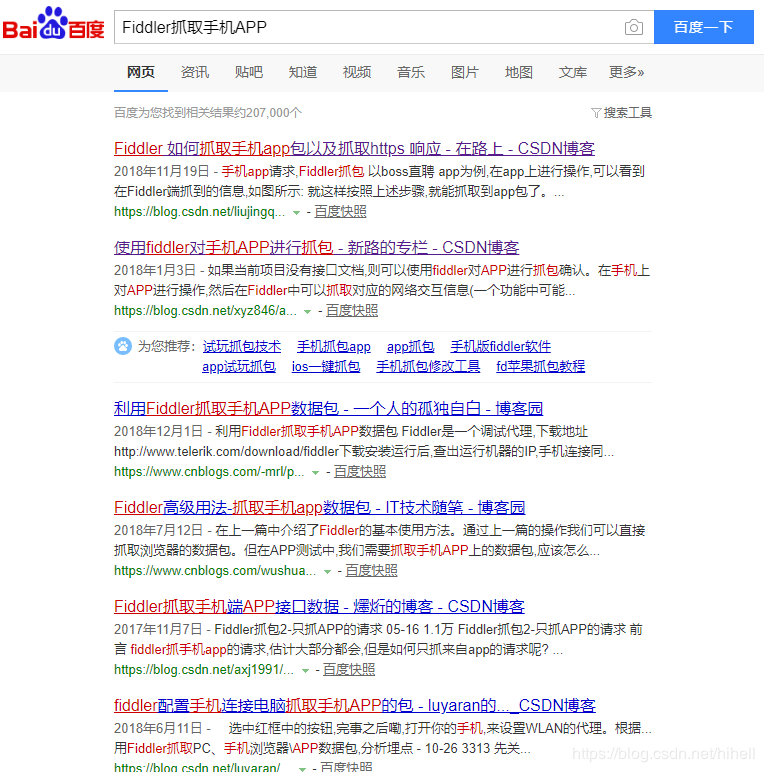This screenshot has width=764, height=772.
Task: Open 搜索工具 search tools
Action: click(622, 113)
